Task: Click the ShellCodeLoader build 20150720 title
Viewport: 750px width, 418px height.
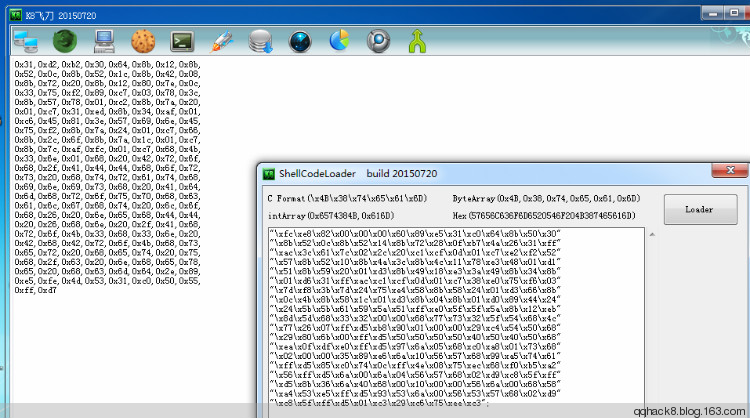Action: [x=358, y=173]
